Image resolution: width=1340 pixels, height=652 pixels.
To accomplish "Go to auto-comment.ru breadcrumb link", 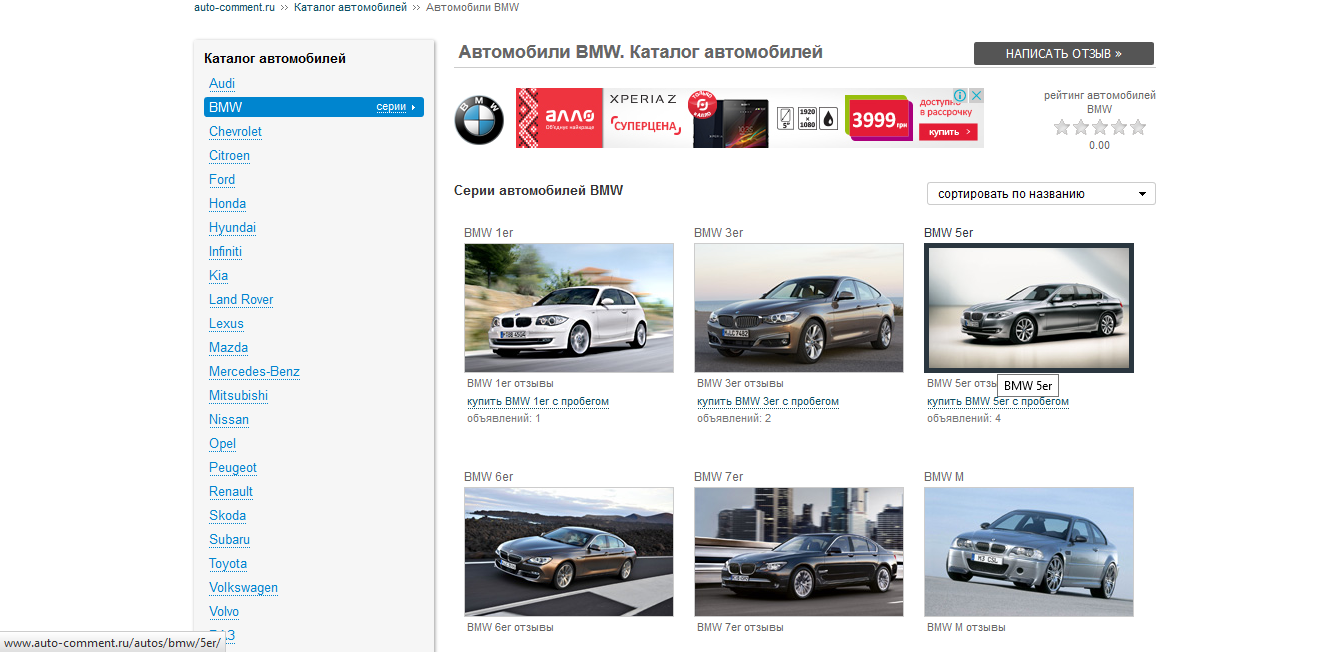I will (x=234, y=7).
